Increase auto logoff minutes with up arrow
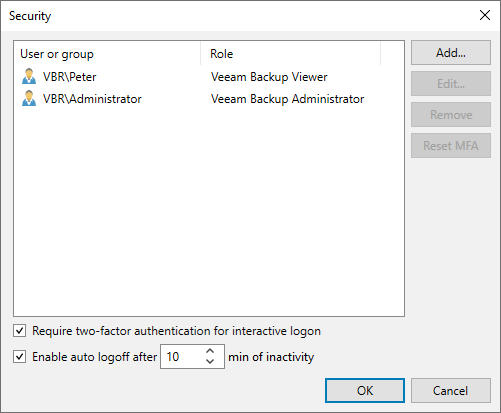The image size is (501, 413). point(210,351)
